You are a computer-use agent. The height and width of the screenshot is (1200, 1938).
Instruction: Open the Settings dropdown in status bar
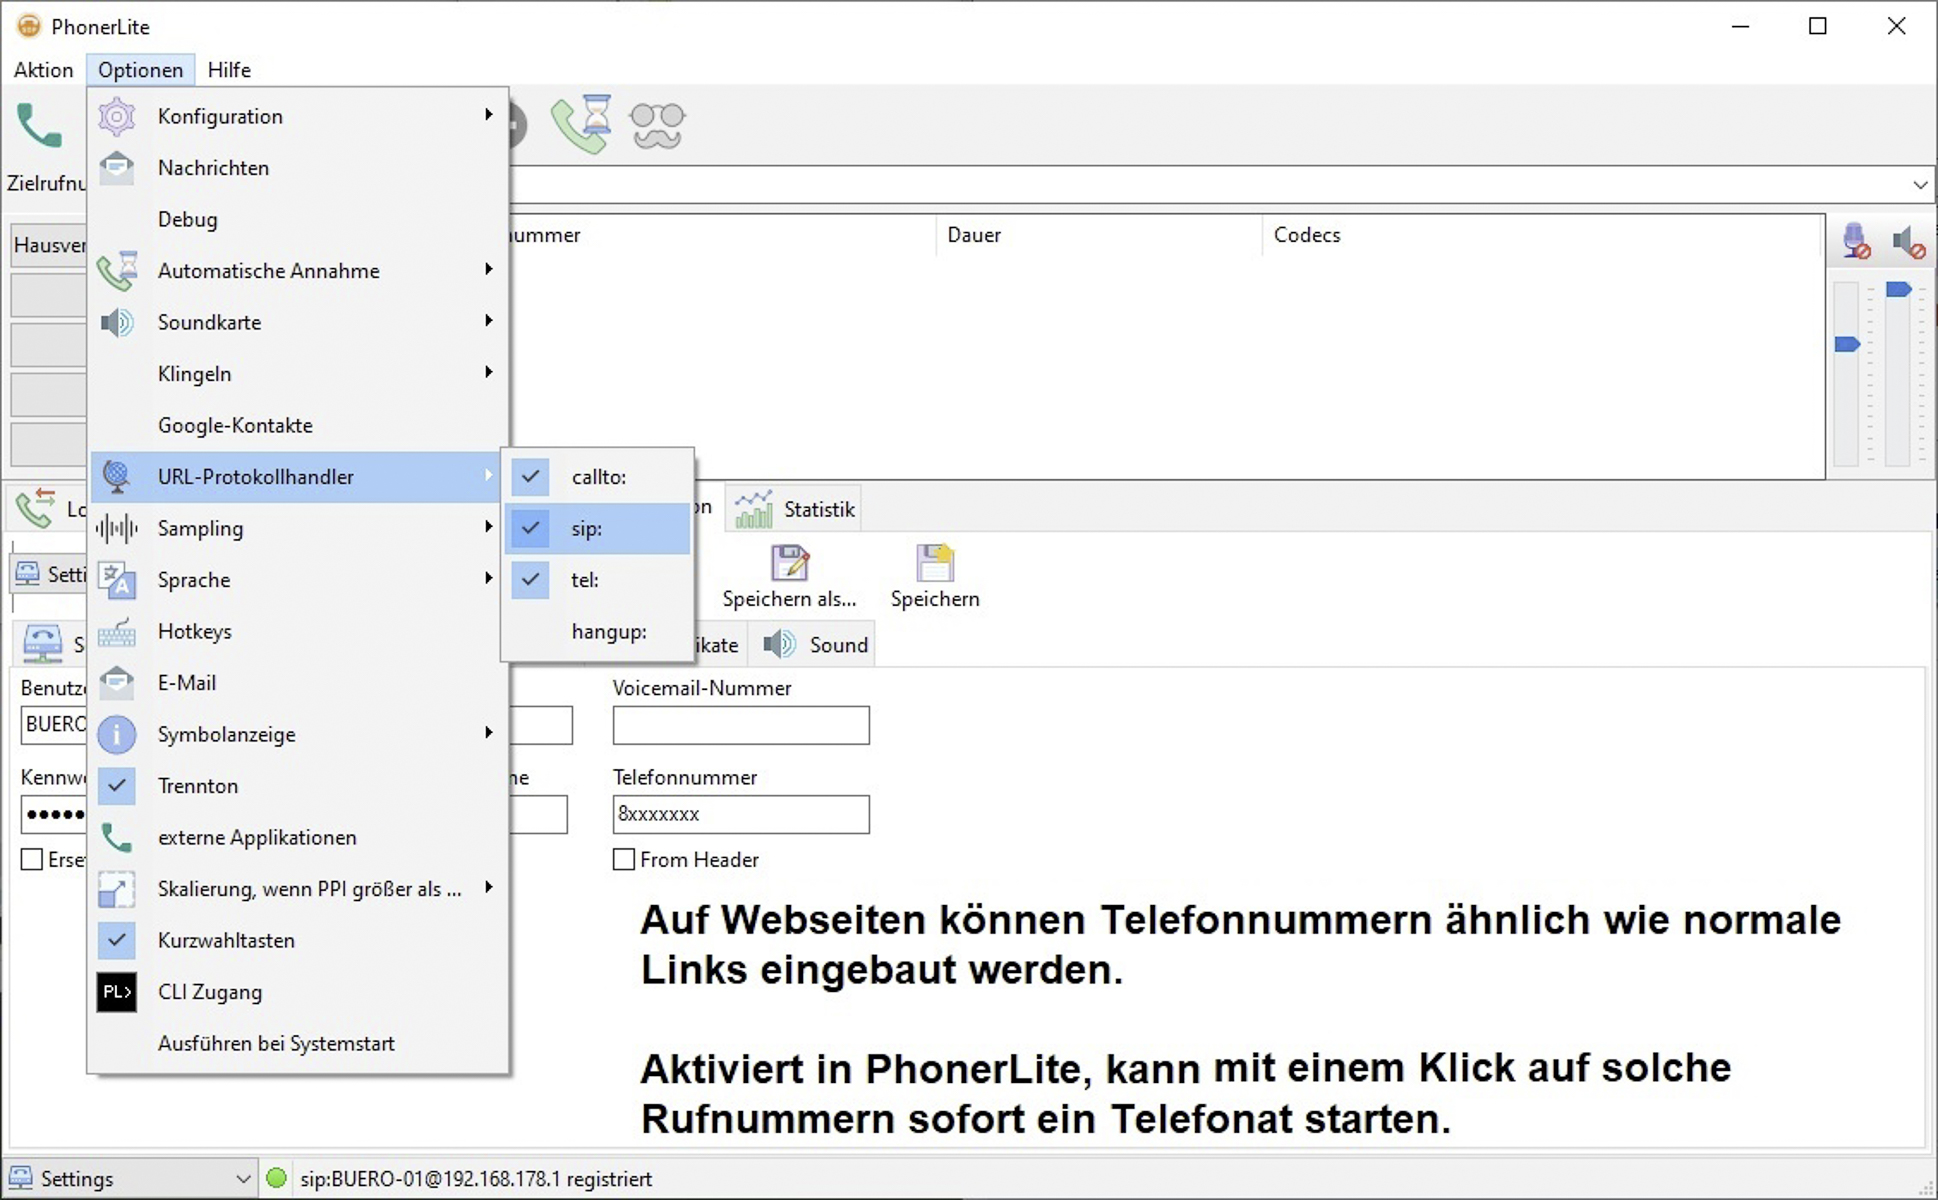pyautogui.click(x=242, y=1179)
